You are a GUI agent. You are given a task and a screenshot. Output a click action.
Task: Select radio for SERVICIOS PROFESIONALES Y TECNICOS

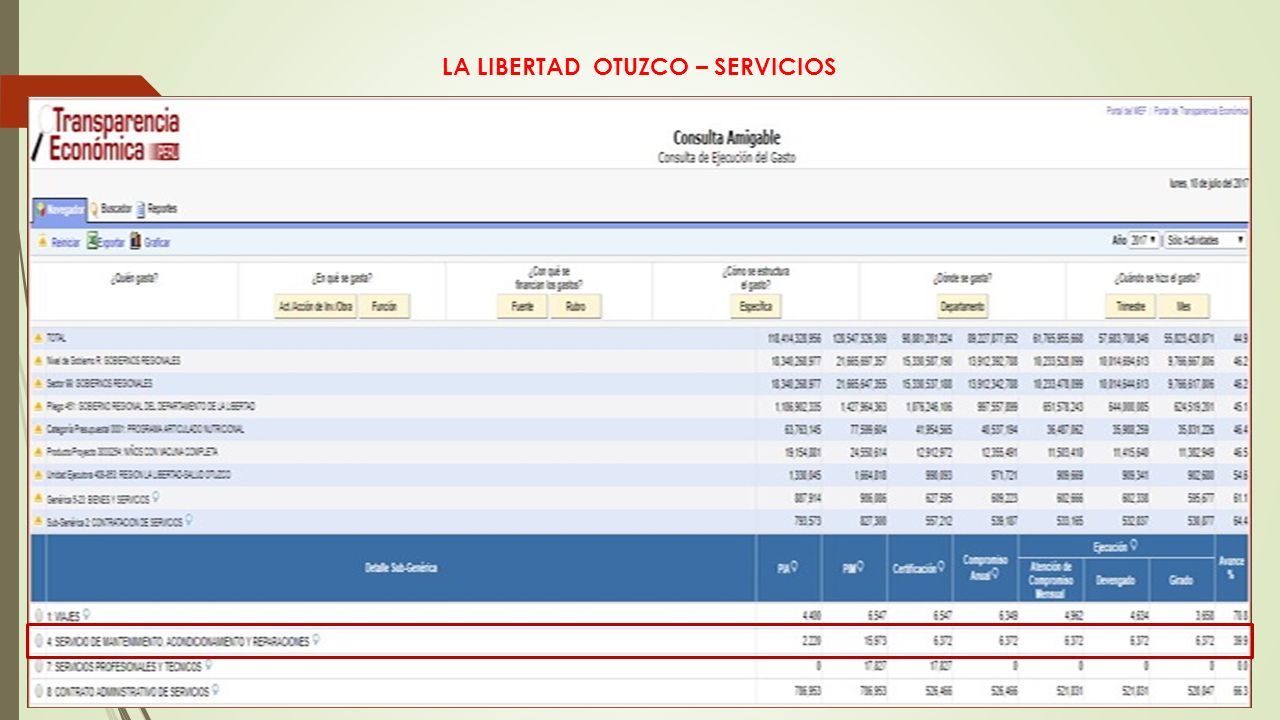[39, 666]
